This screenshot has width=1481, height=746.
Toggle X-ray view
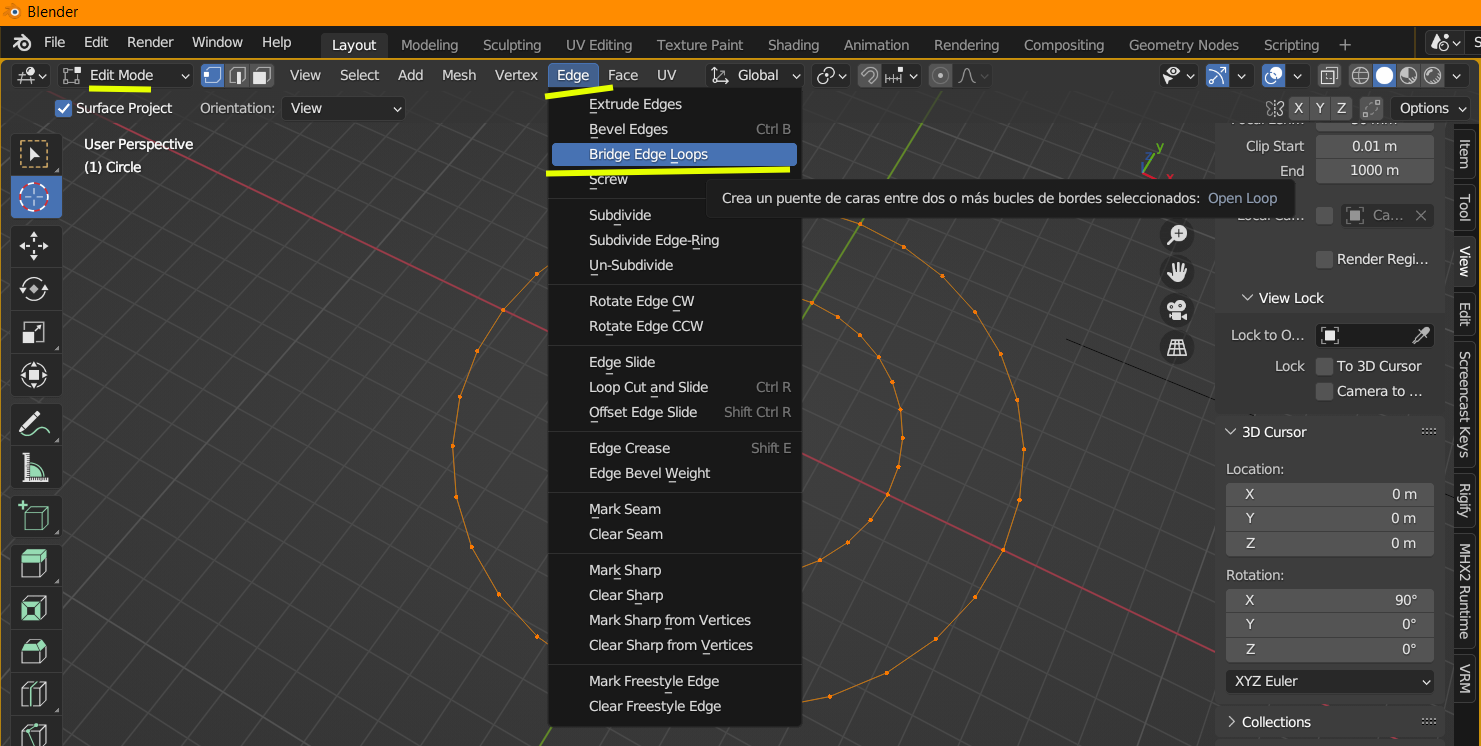point(1329,75)
